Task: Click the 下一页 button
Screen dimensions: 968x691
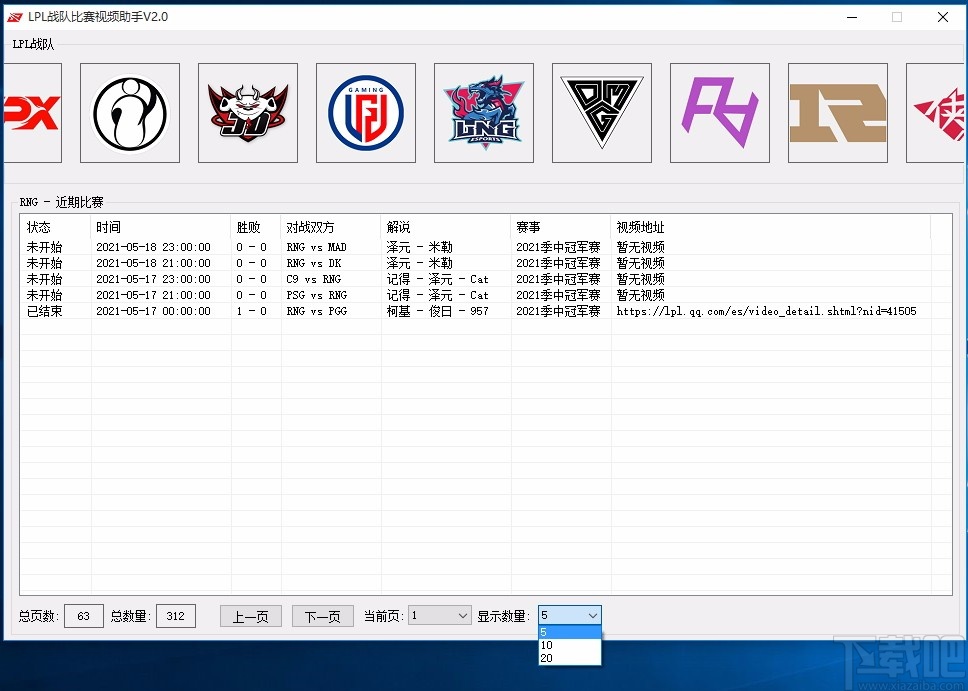Action: pyautogui.click(x=322, y=616)
